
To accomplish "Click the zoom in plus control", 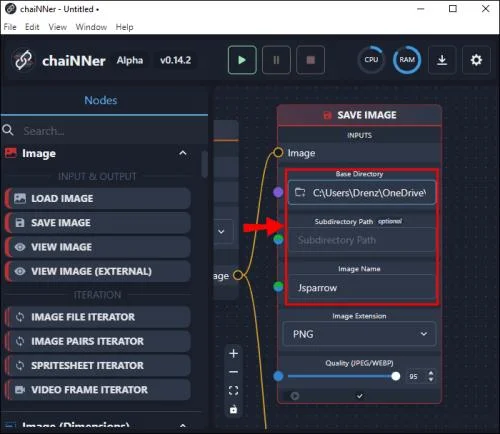I will point(234,353).
